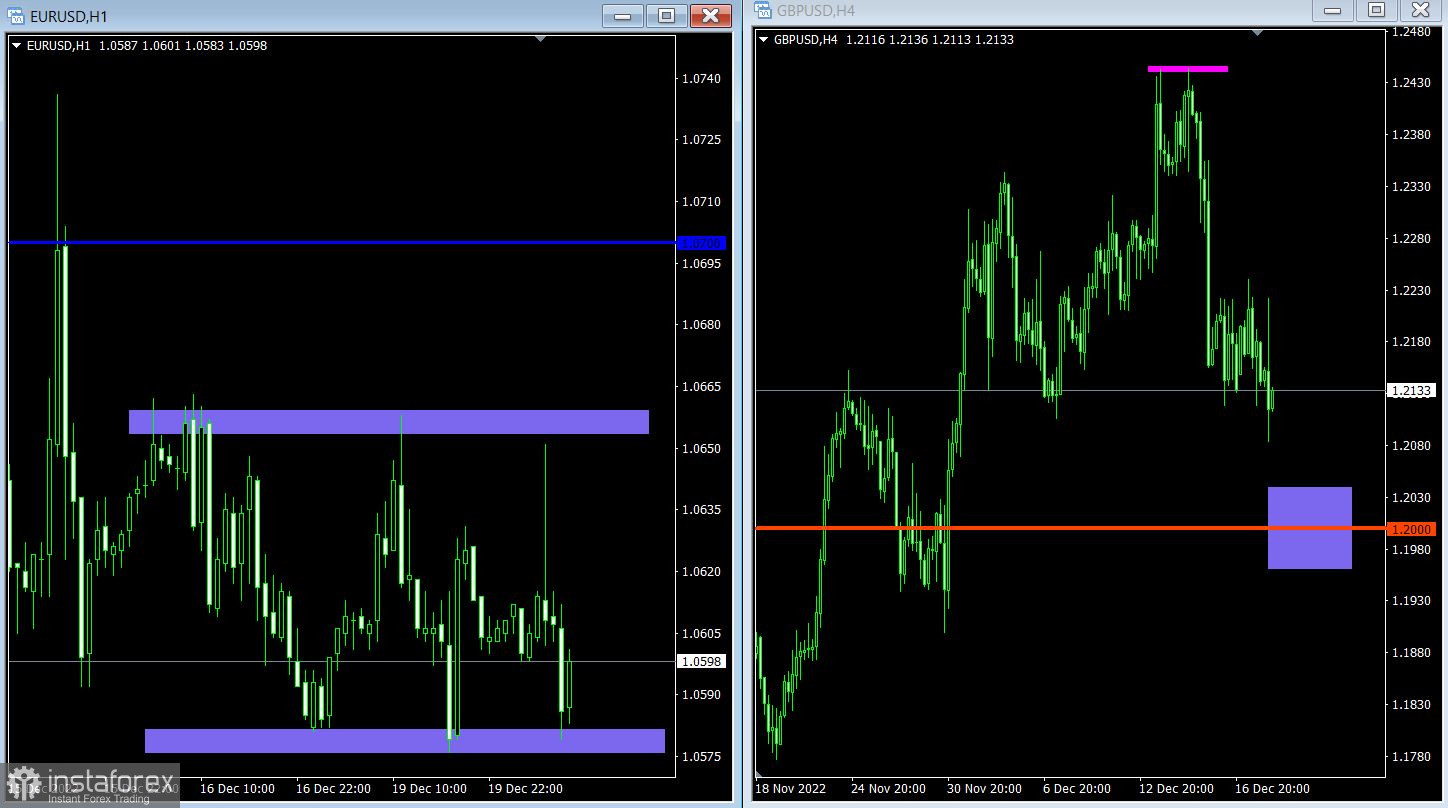The image size is (1448, 808).
Task: Click the EURUSD,H1 window title text
Action: (x=69, y=17)
